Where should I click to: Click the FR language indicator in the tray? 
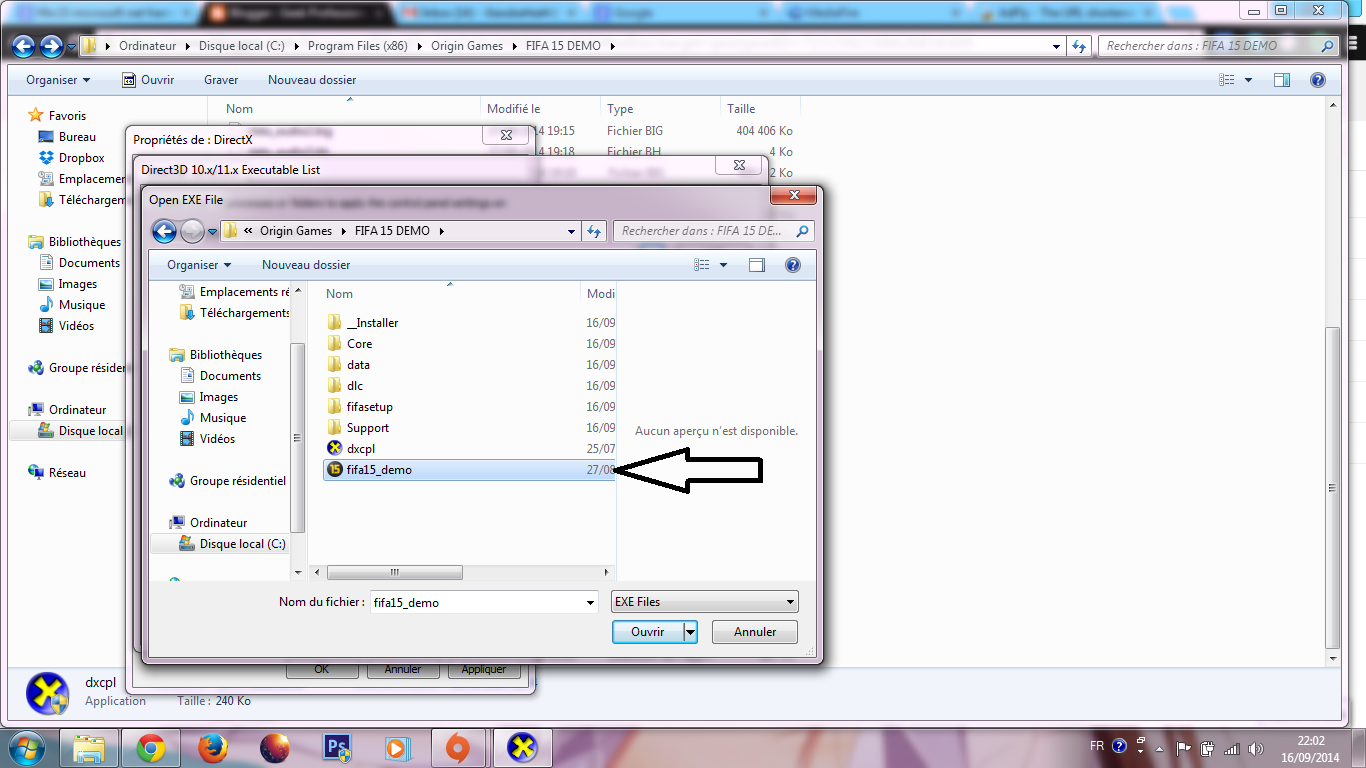click(1097, 747)
